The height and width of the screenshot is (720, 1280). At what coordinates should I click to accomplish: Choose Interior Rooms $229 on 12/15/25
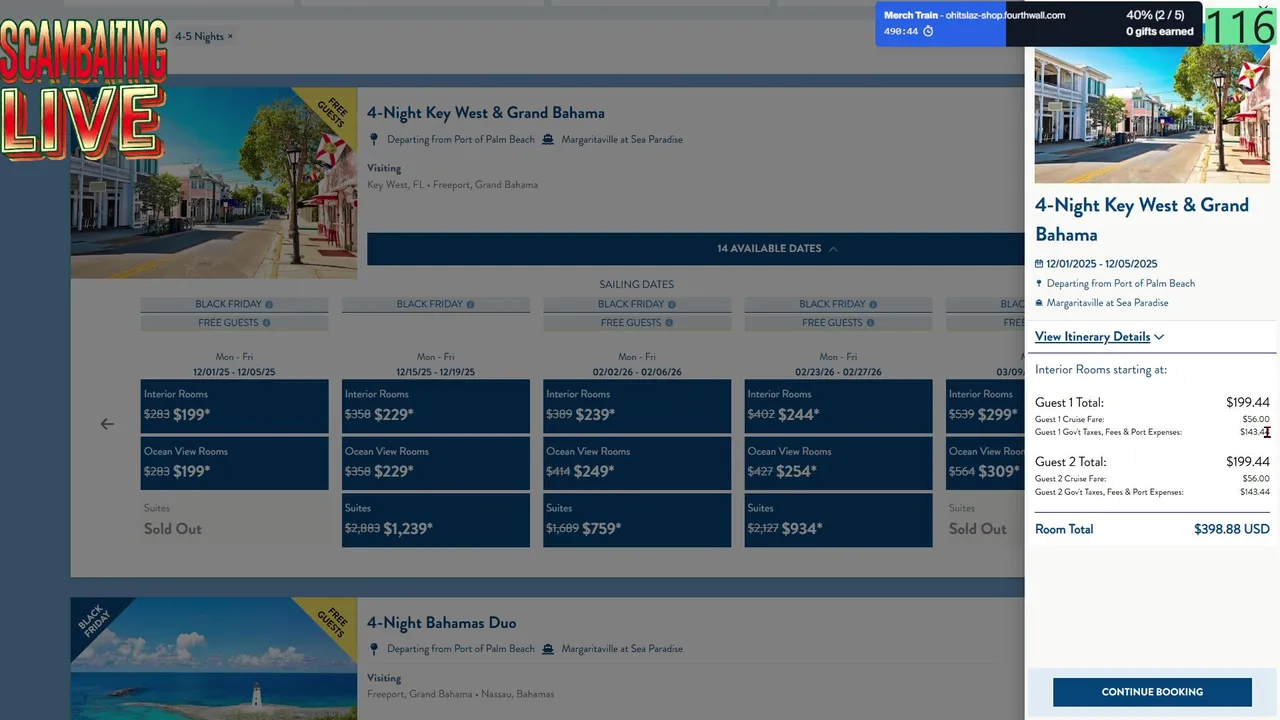(x=436, y=406)
